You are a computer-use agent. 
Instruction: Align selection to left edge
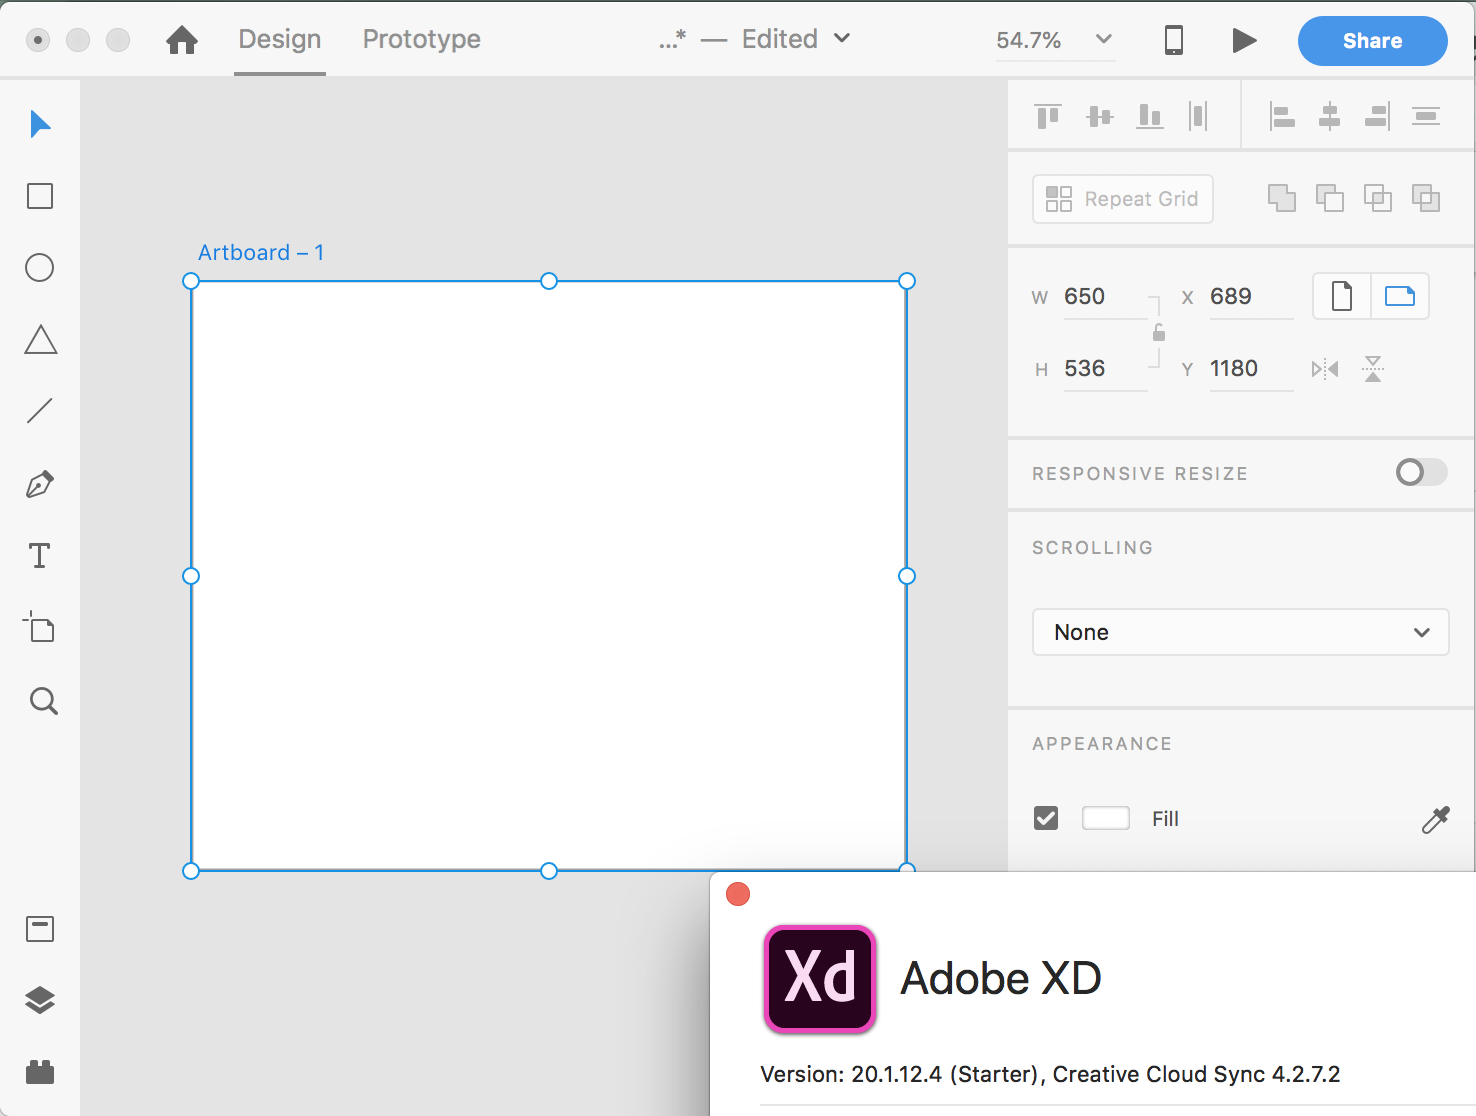pyautogui.click(x=1282, y=117)
